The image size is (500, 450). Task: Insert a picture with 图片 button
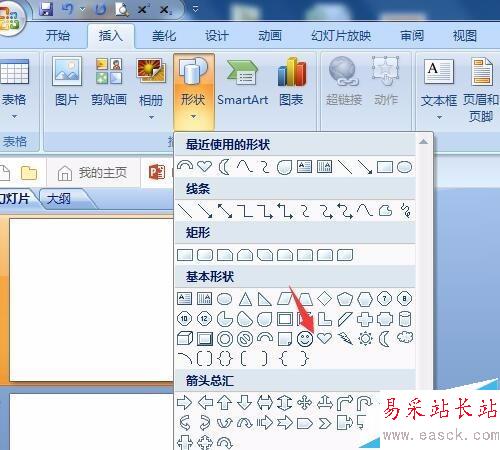[67, 82]
